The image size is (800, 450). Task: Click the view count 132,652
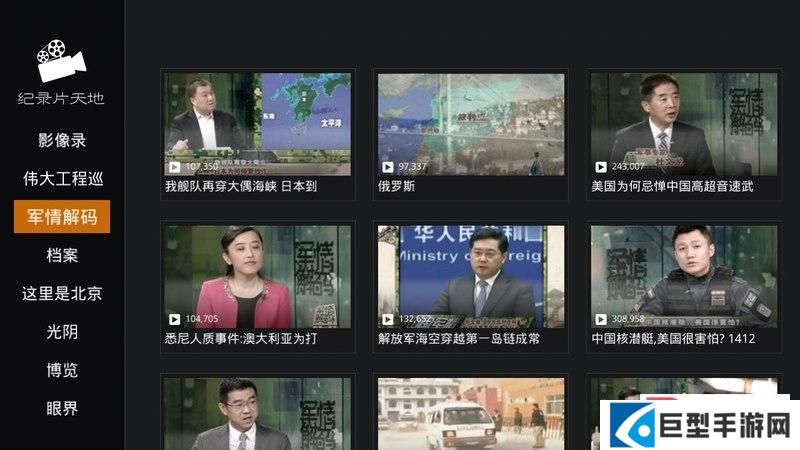tap(415, 319)
